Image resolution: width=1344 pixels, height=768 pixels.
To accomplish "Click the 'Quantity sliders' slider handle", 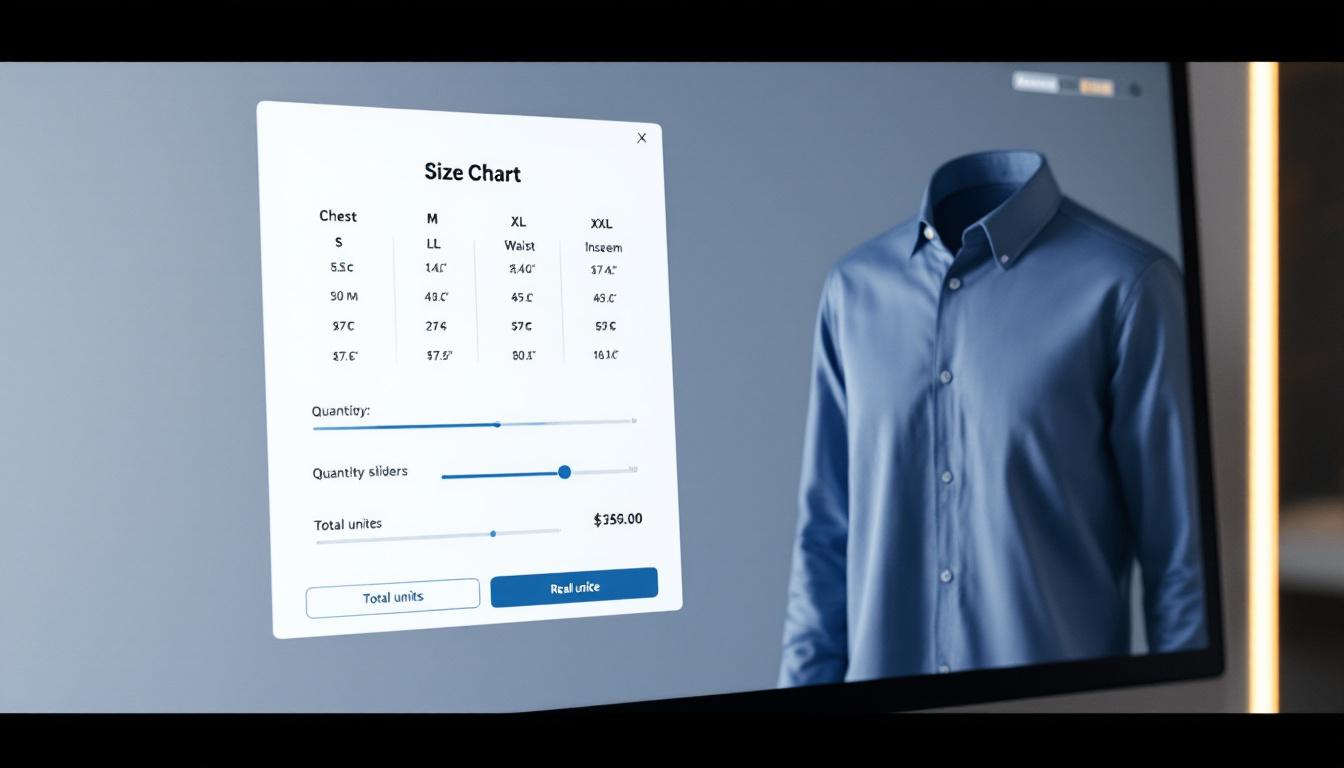I will pyautogui.click(x=564, y=472).
